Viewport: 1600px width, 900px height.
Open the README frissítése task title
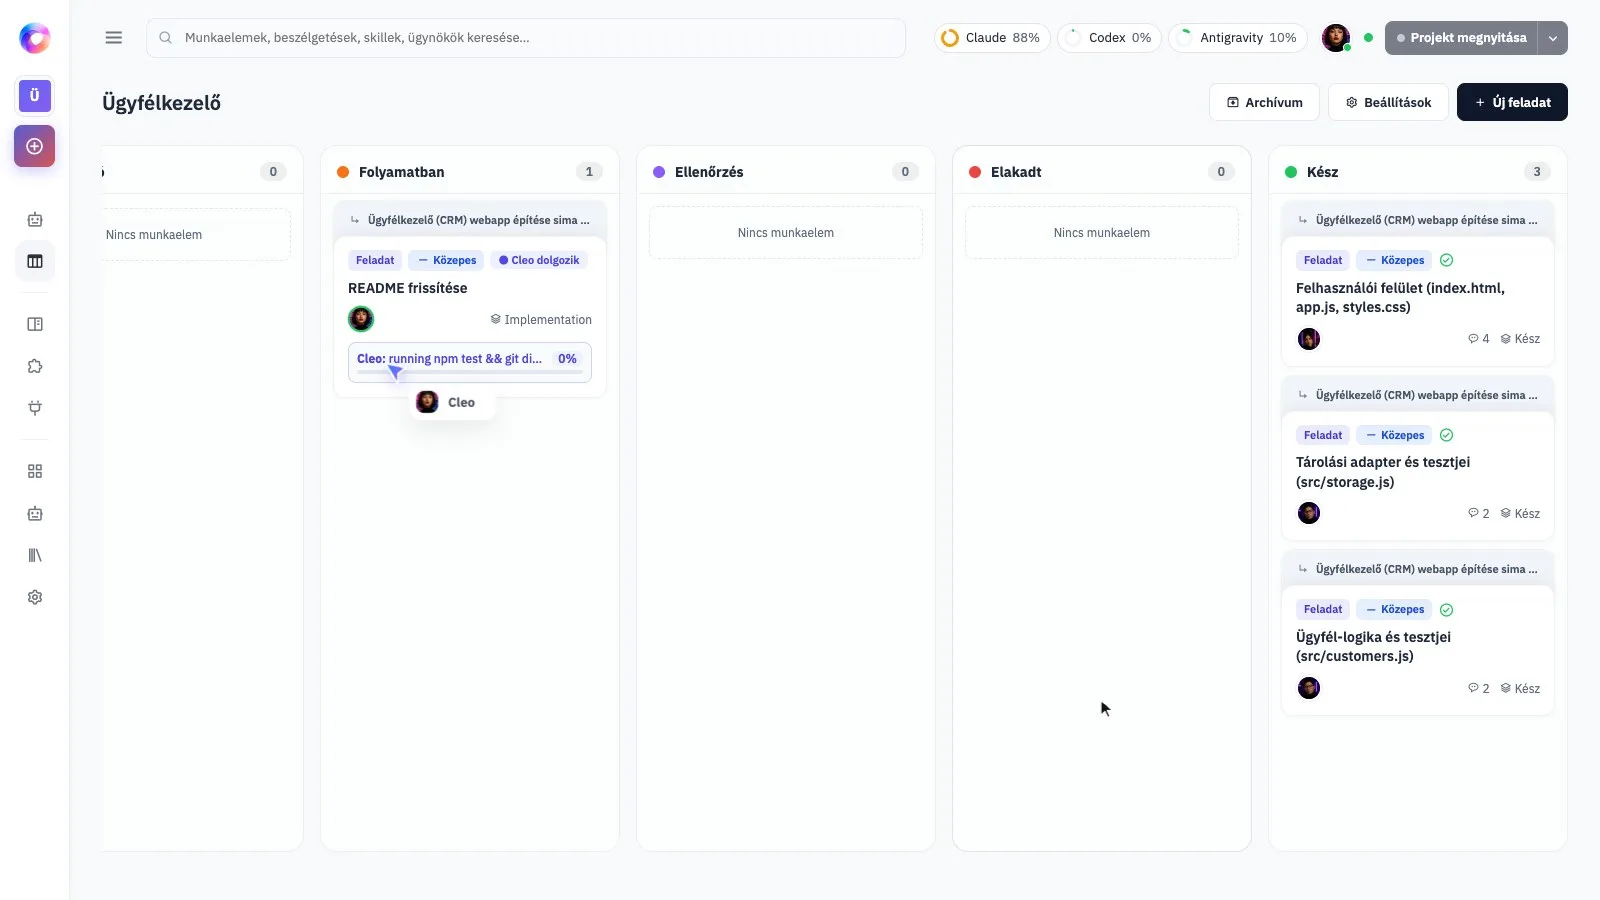(x=408, y=288)
